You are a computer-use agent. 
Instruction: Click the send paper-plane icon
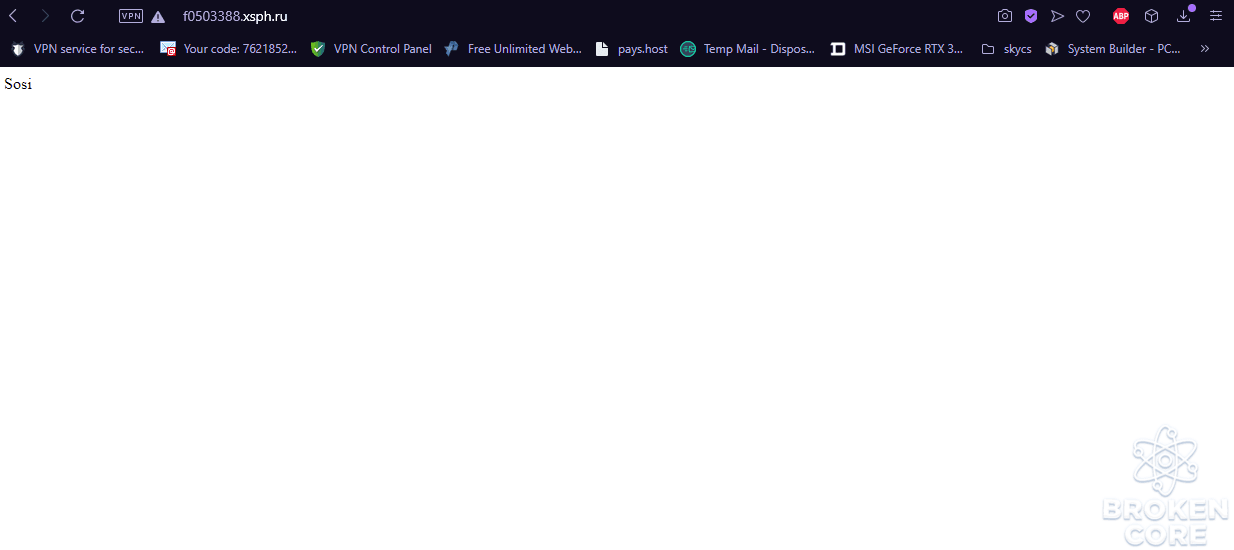[x=1057, y=16]
